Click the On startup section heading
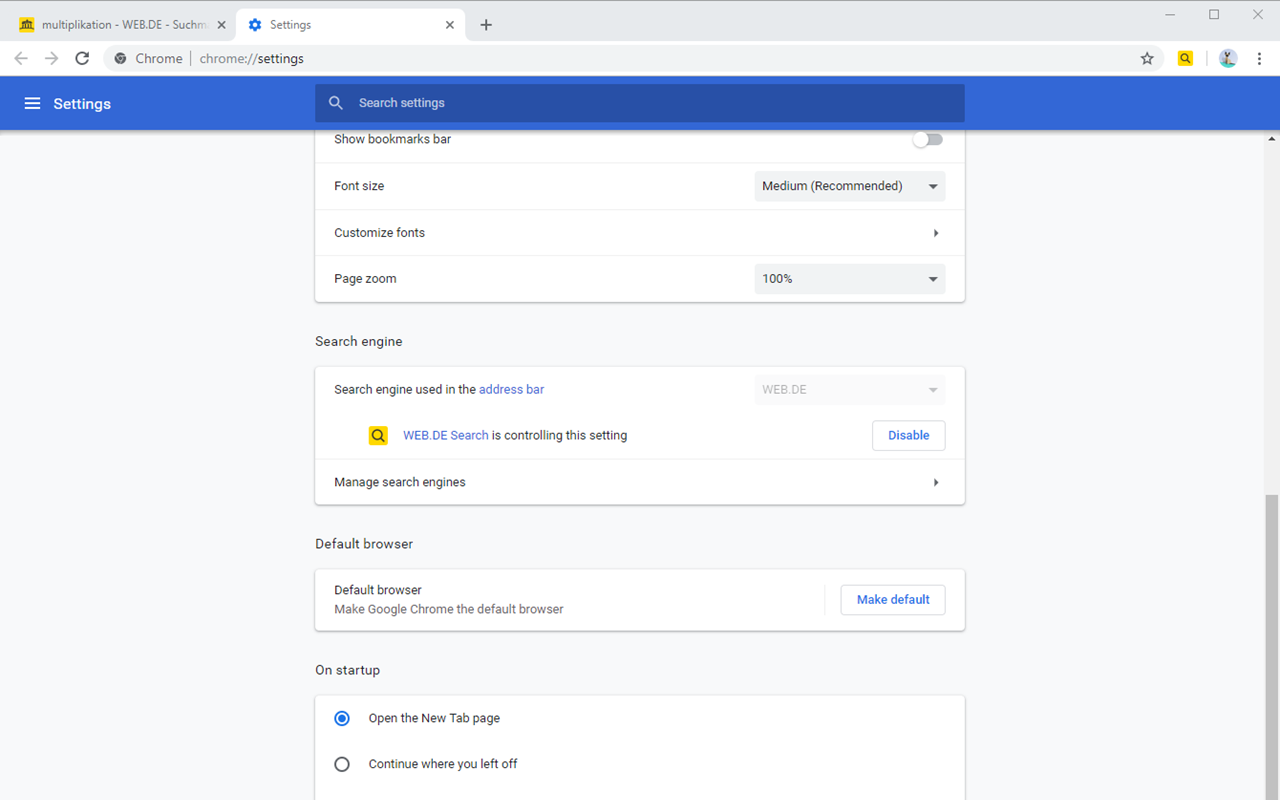Viewport: 1280px width, 800px height. click(x=348, y=670)
